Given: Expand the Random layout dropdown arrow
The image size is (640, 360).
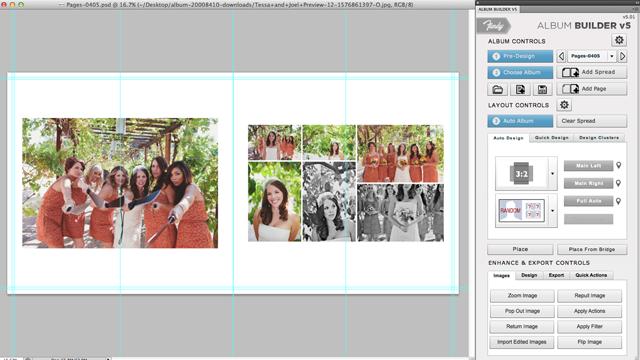Looking at the screenshot, I should pyautogui.click(x=552, y=211).
